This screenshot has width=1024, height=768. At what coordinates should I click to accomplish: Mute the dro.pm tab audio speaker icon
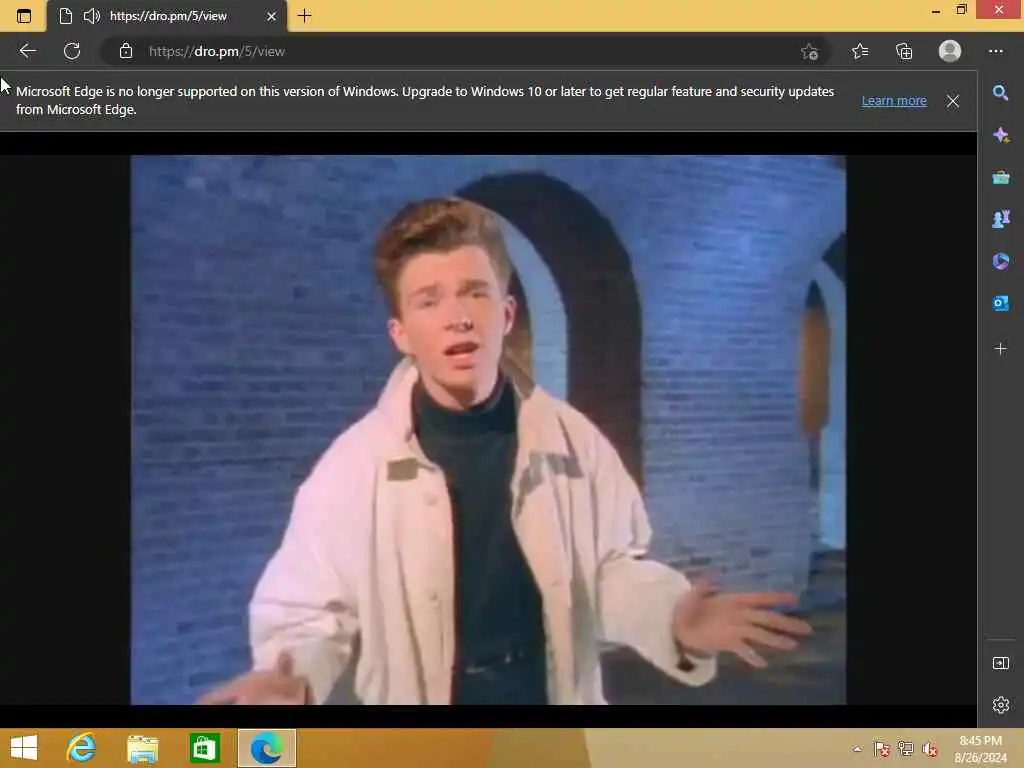coord(91,16)
